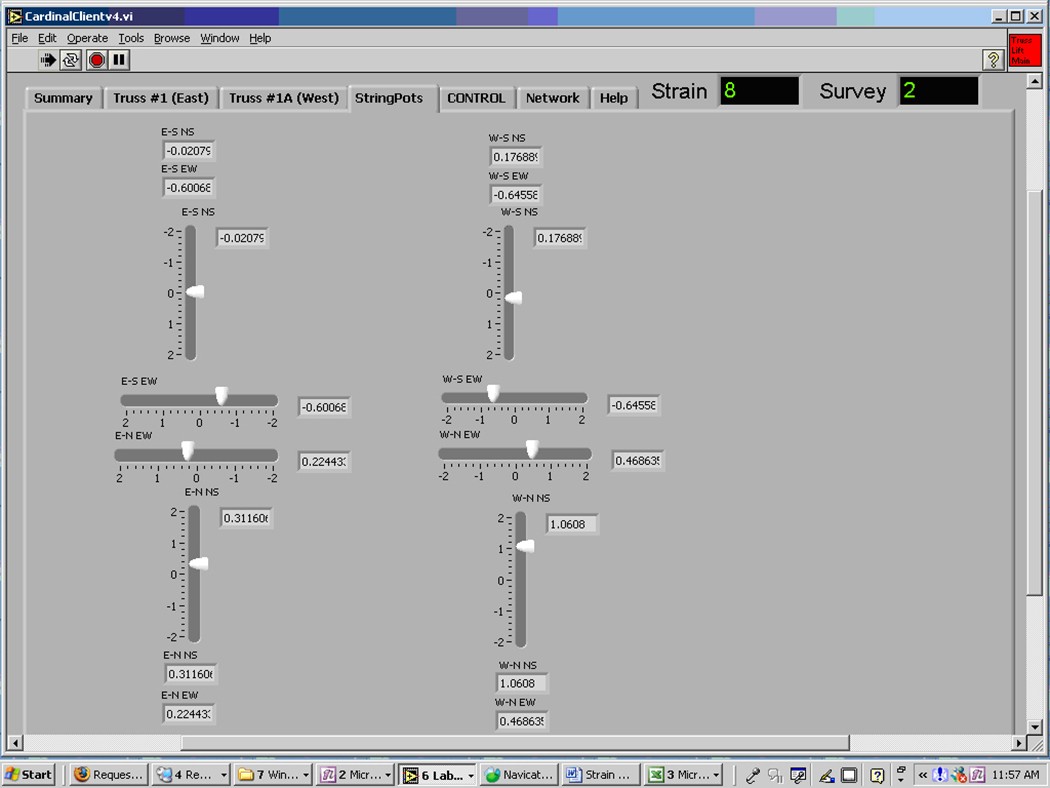Click the W-N NS vertical slider handle
This screenshot has width=1050, height=788.
(x=524, y=546)
